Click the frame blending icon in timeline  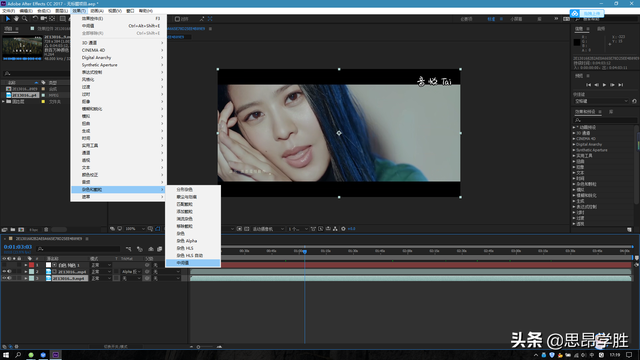160,249
